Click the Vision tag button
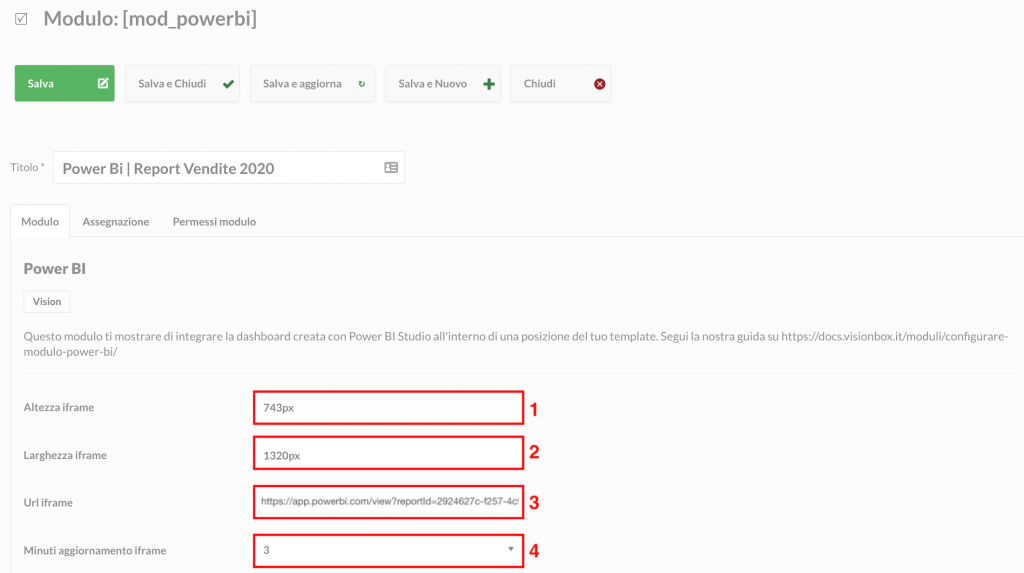1024x573 pixels. pos(47,301)
